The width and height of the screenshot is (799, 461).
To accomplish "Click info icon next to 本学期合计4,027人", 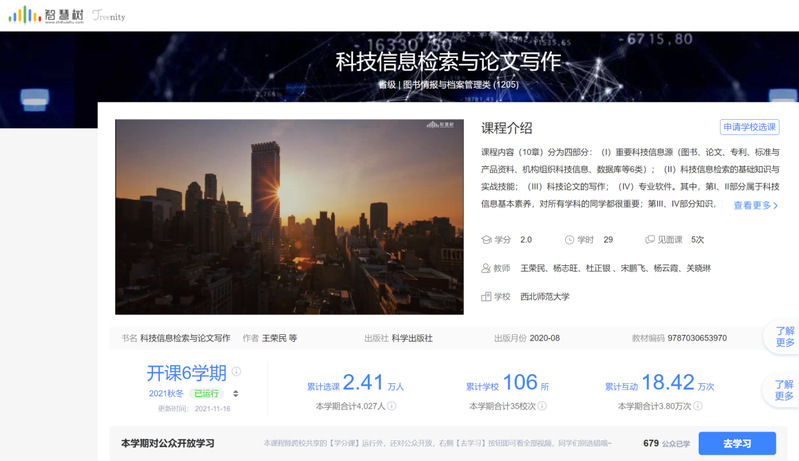I will 392,406.
